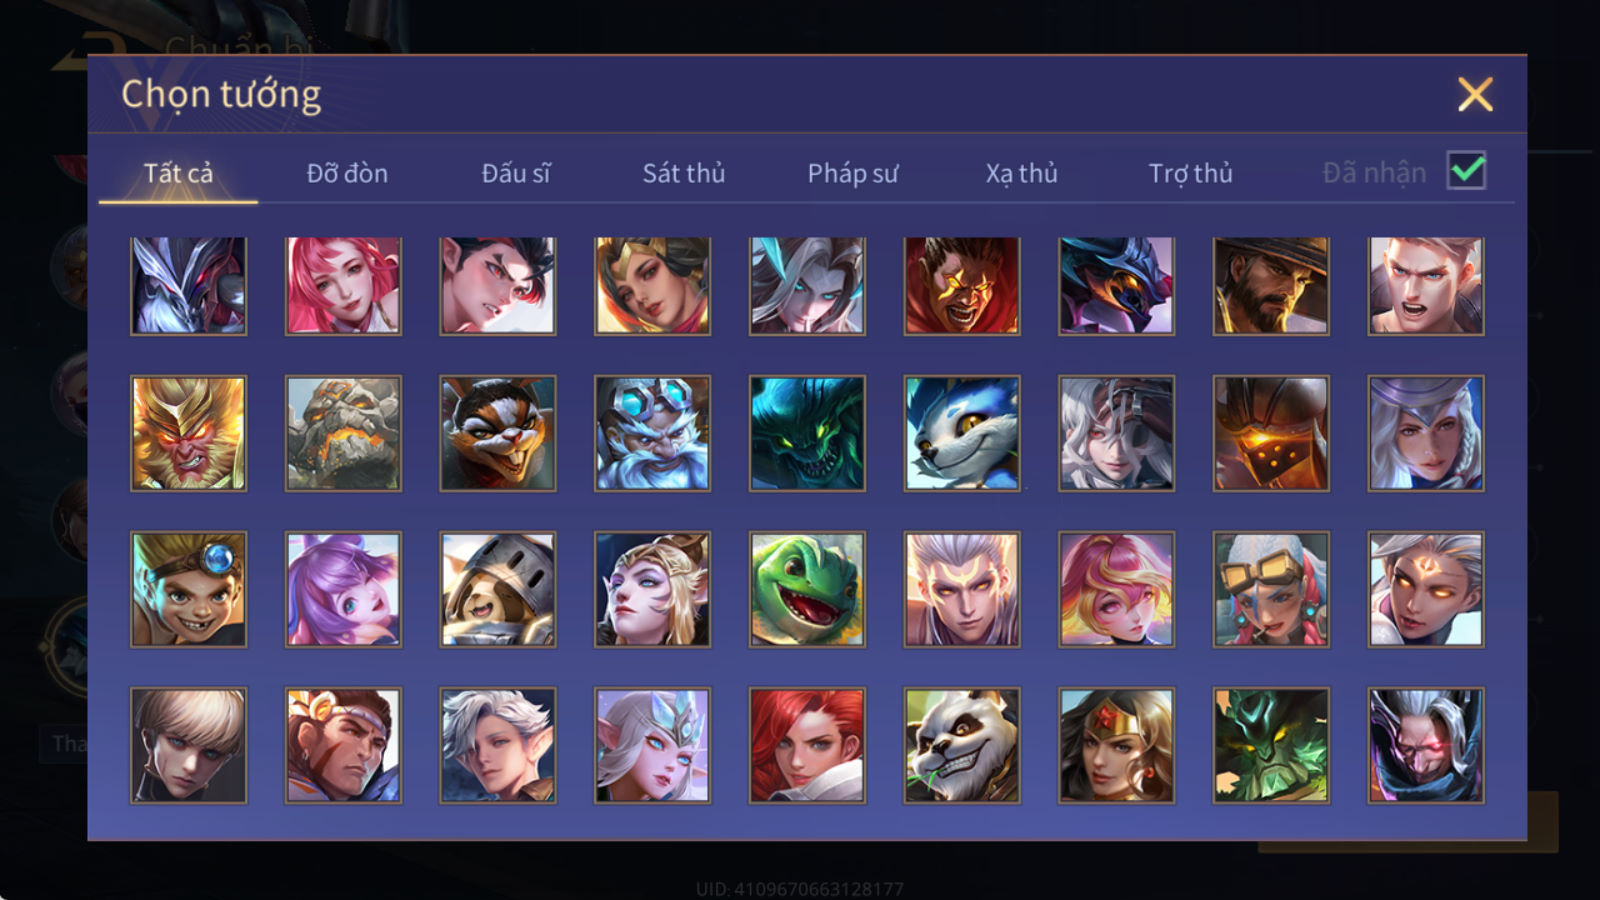Image resolution: width=1600 pixels, height=900 pixels.
Task: Choose the panda hero portrait
Action: point(962,745)
